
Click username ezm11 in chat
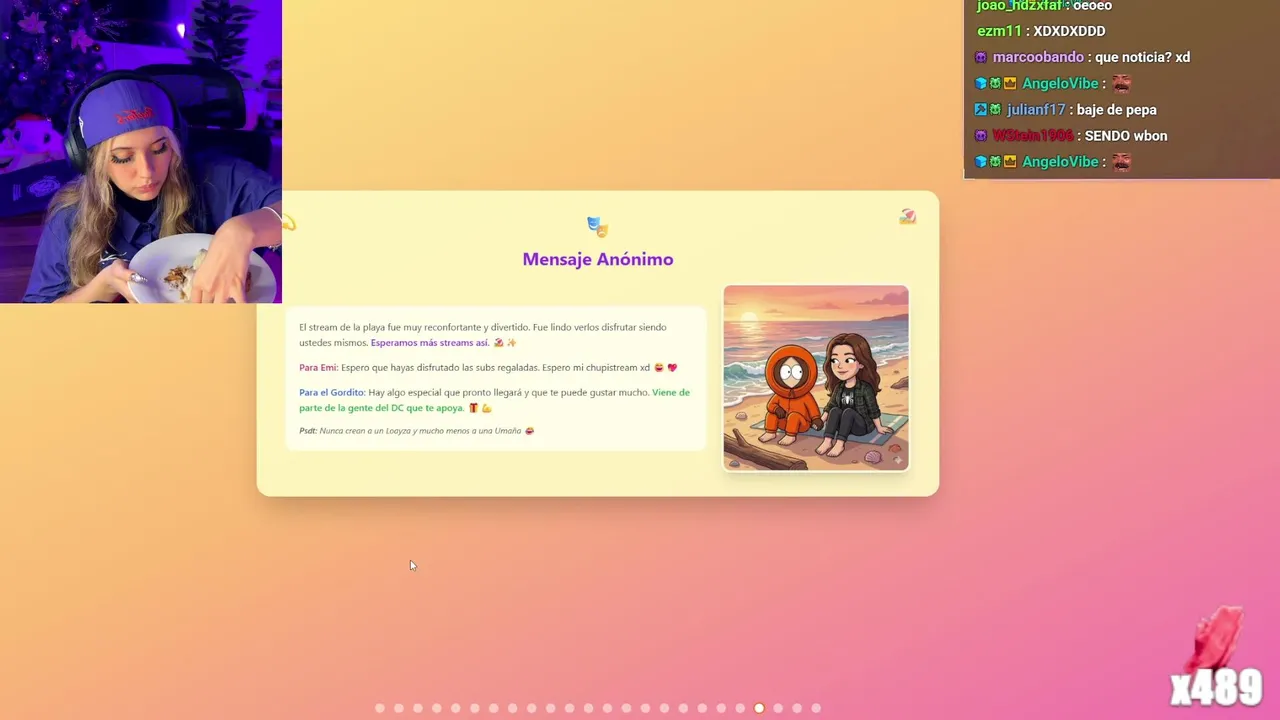pos(999,32)
